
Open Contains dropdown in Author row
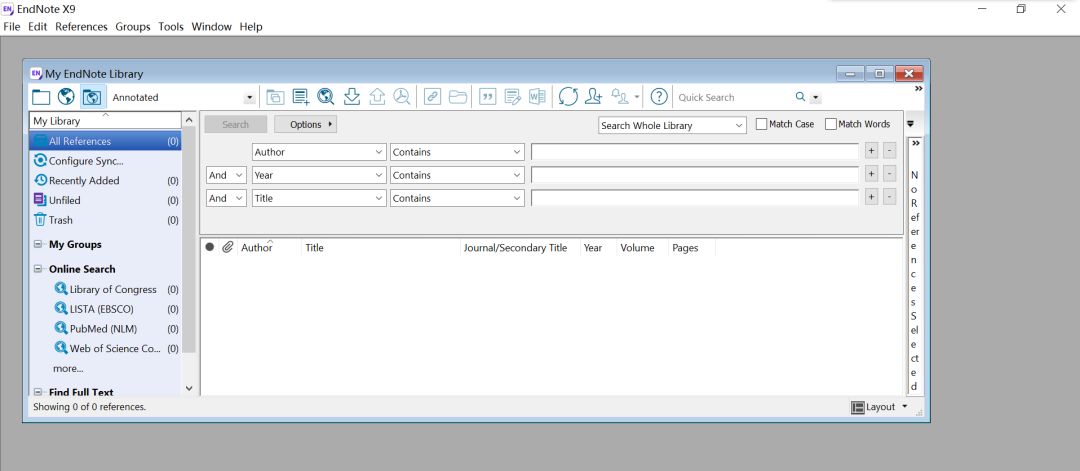pos(457,152)
